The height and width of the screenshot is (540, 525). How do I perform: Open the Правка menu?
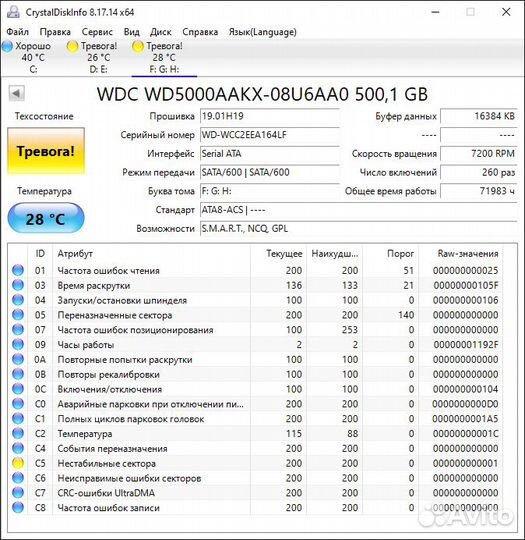(55, 32)
